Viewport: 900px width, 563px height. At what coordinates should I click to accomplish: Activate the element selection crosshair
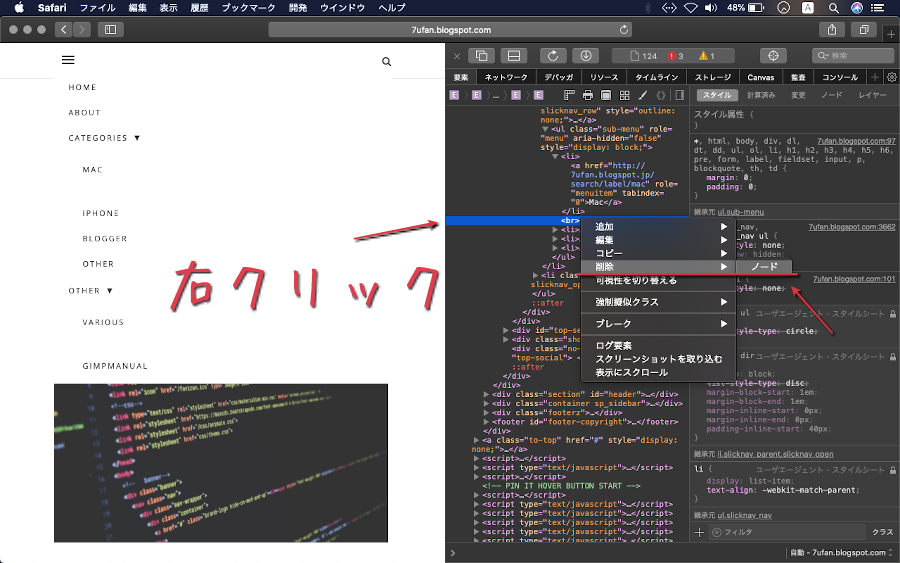[773, 56]
